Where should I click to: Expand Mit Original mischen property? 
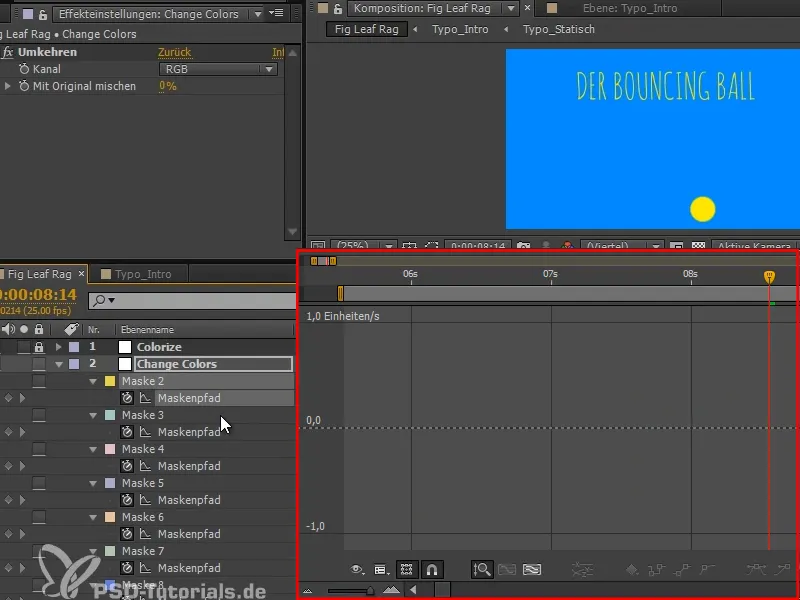[x=7, y=86]
